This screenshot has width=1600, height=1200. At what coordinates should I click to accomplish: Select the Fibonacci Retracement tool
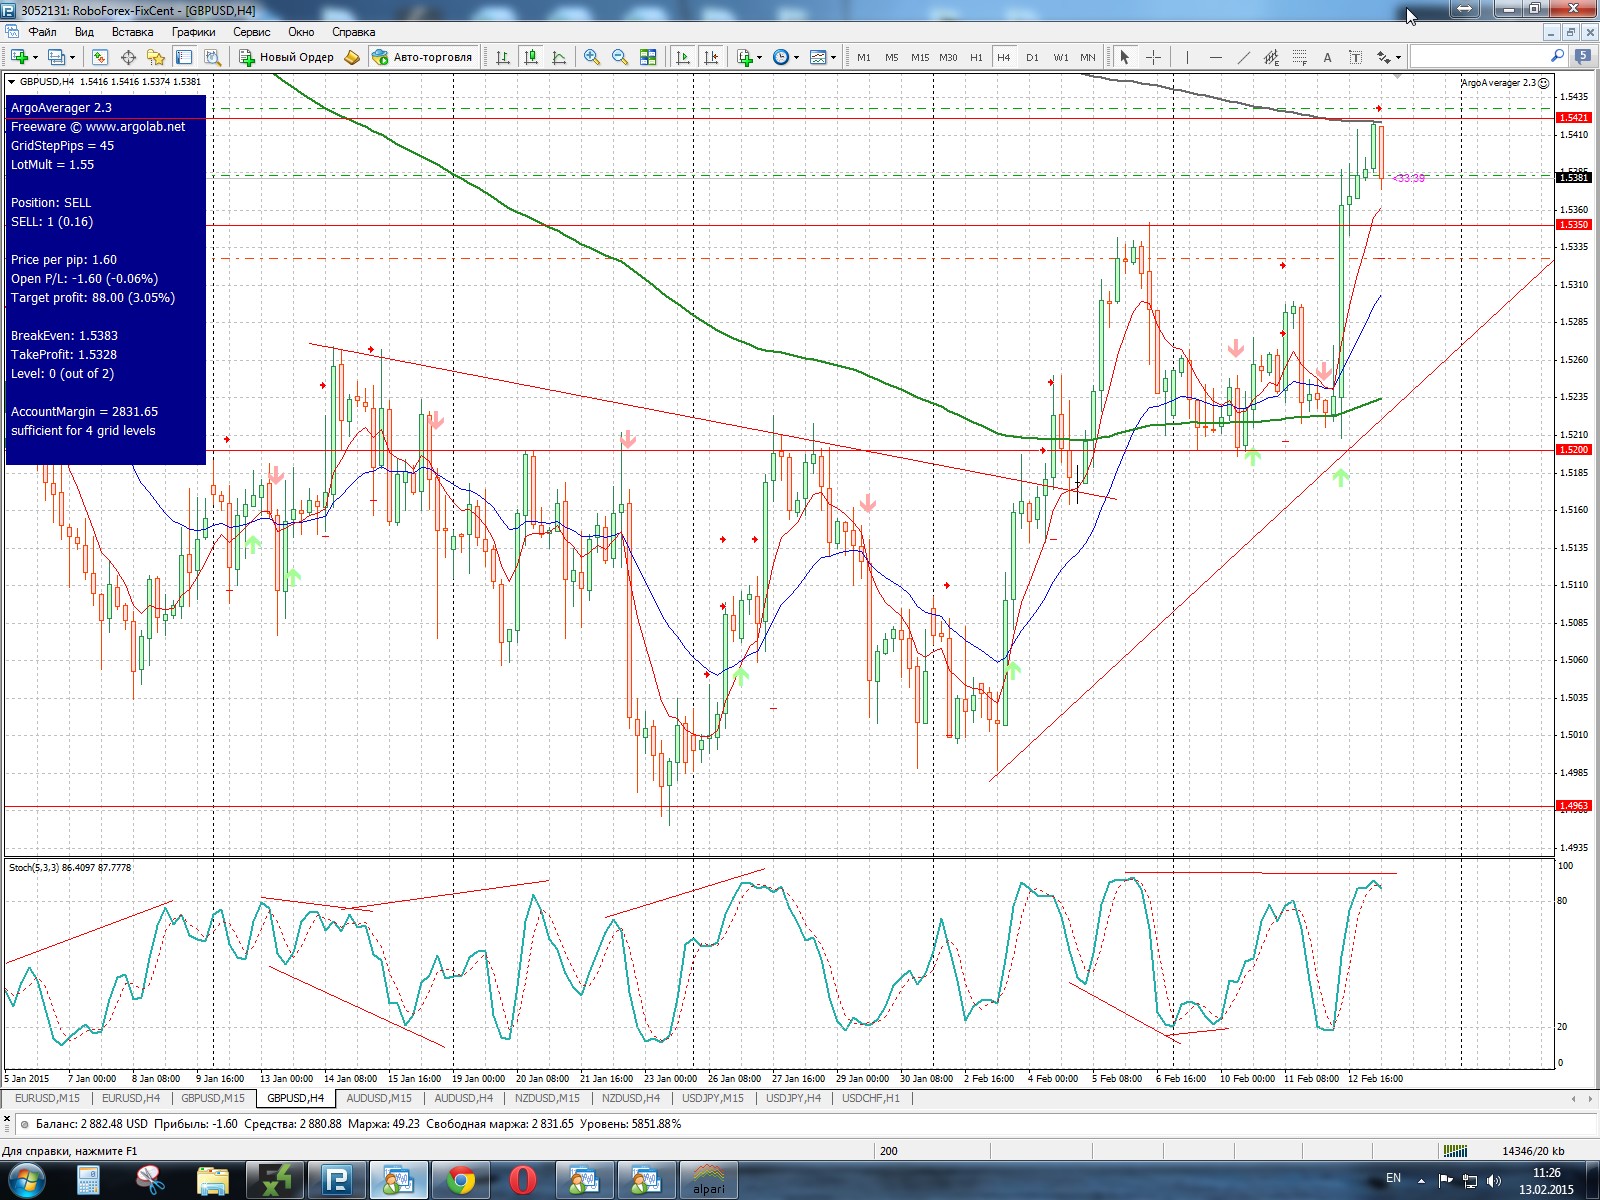click(1299, 57)
